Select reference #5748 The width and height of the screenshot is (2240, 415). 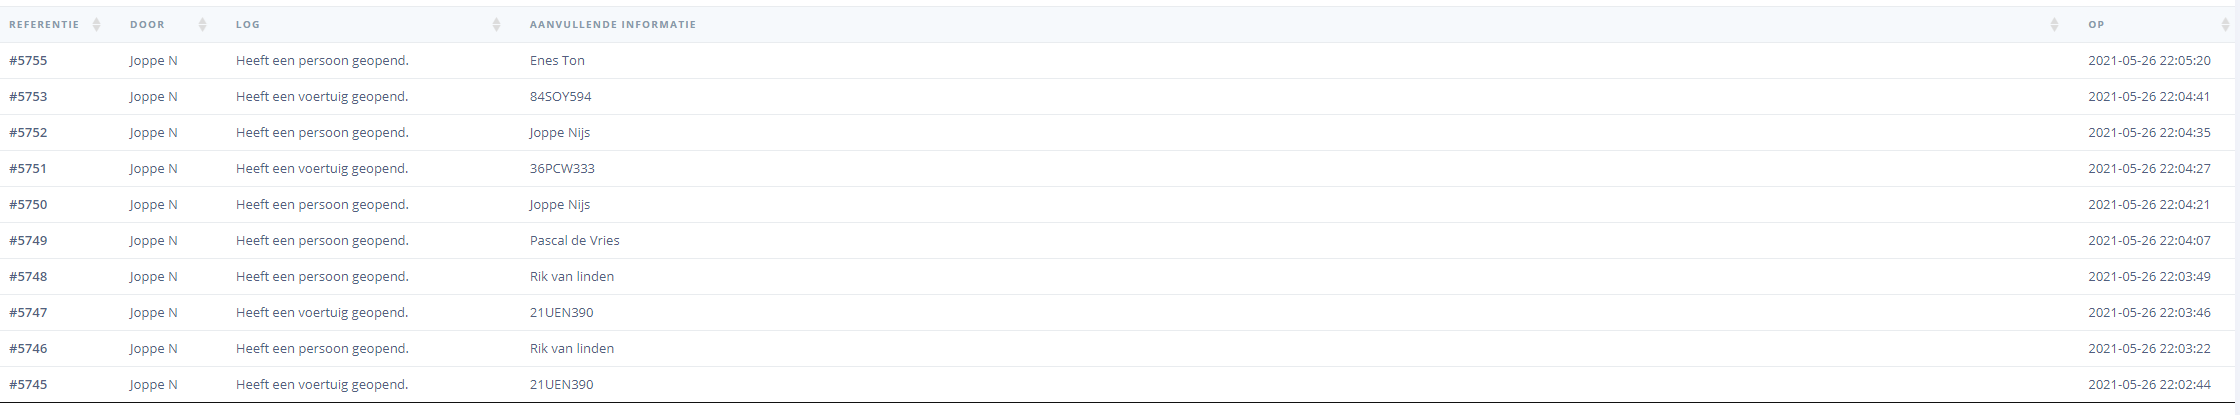[28, 277]
